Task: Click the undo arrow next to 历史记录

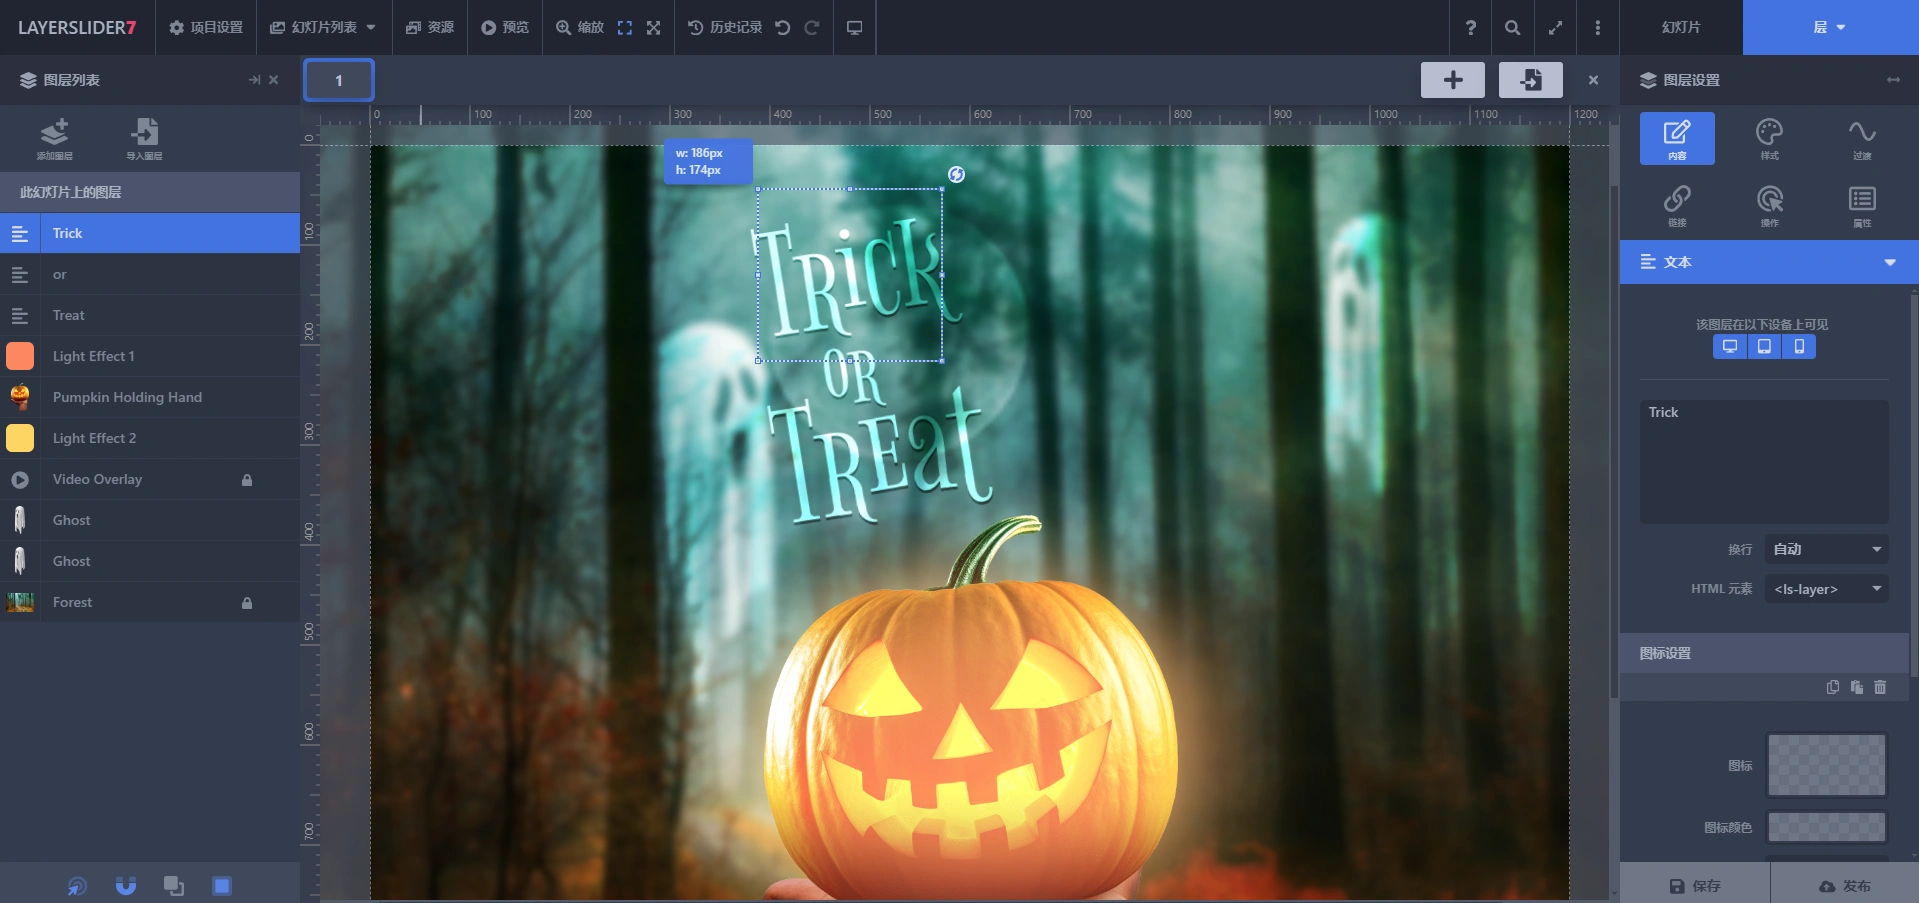Action: point(782,27)
